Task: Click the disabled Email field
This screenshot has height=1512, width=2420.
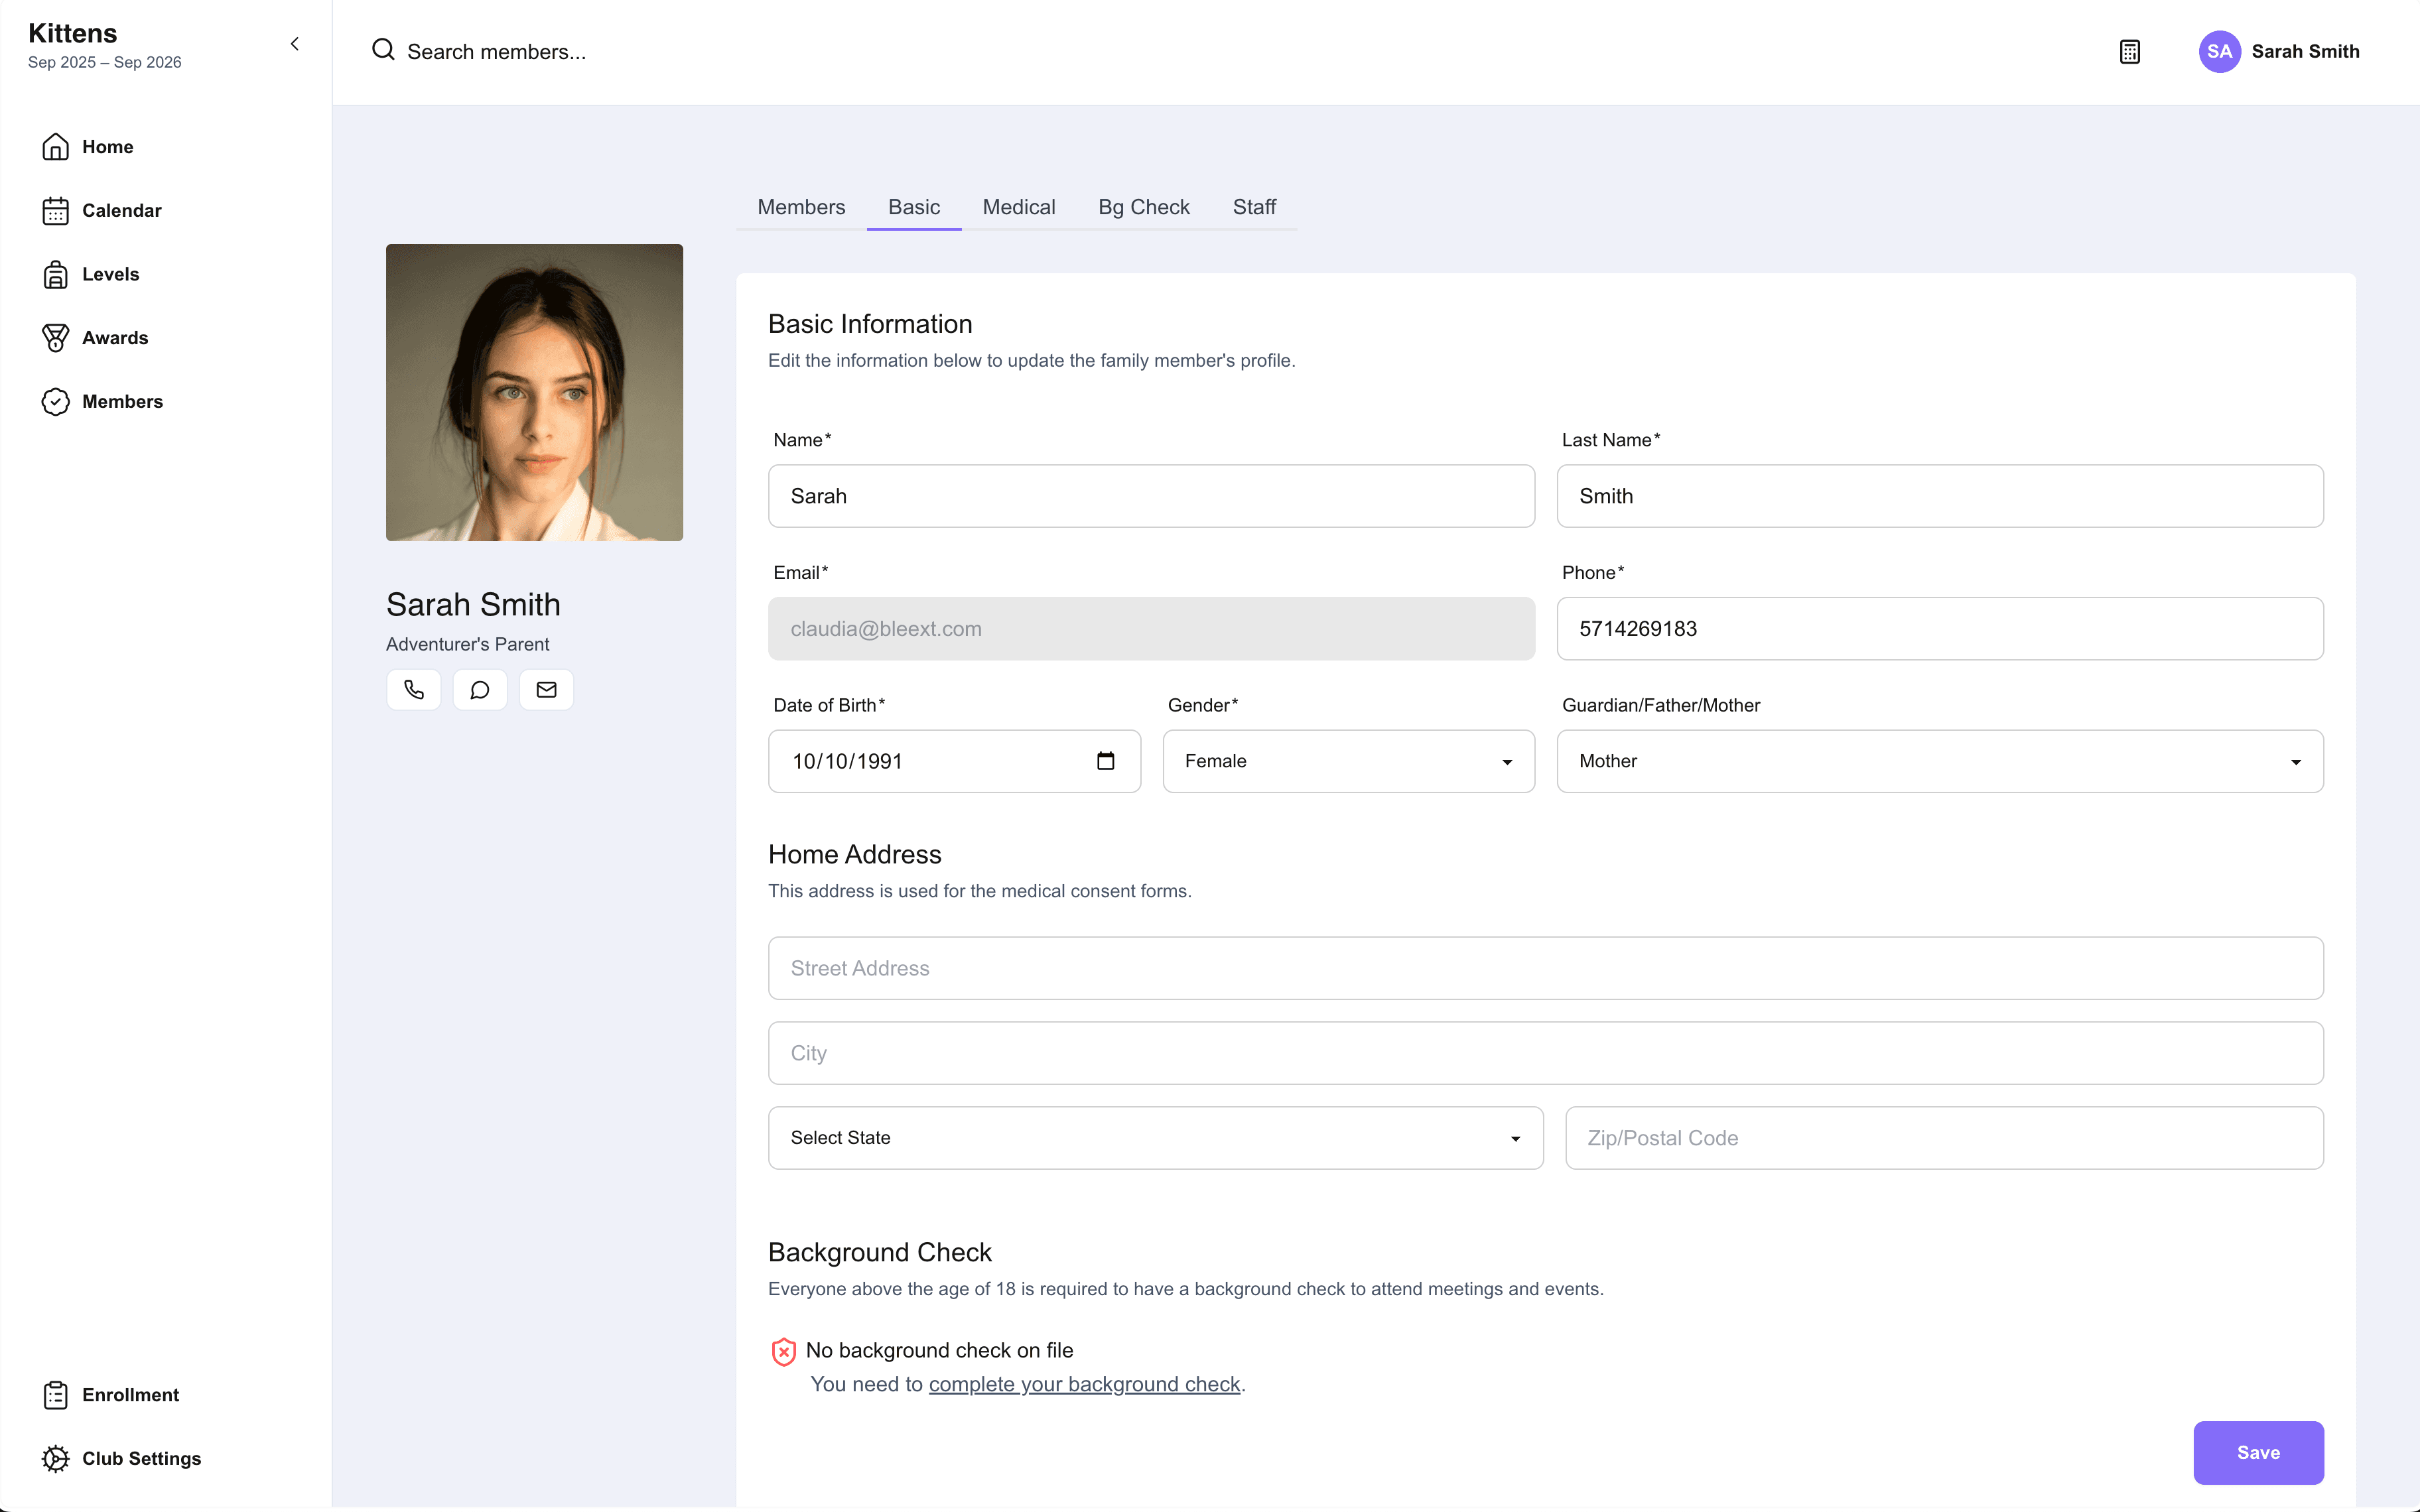Action: [x=1151, y=629]
